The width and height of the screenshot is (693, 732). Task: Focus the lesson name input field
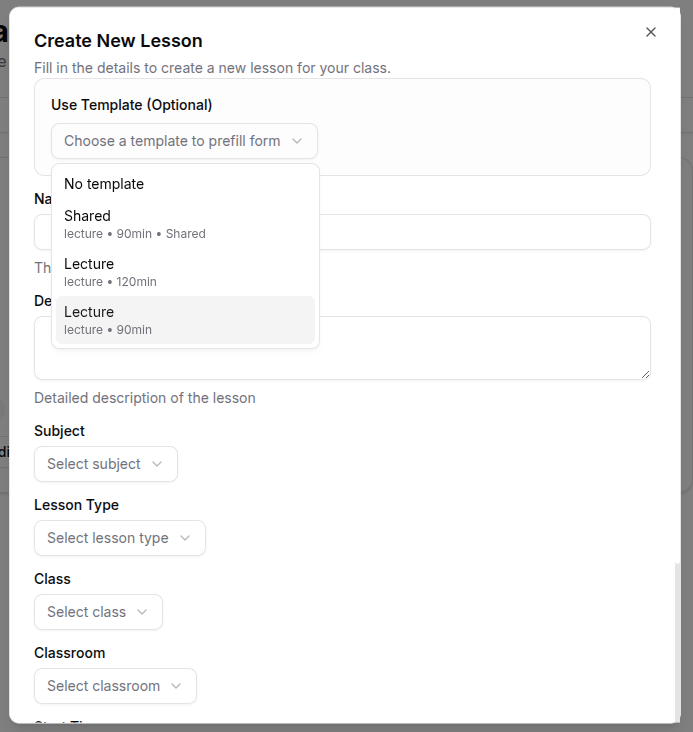click(x=480, y=232)
